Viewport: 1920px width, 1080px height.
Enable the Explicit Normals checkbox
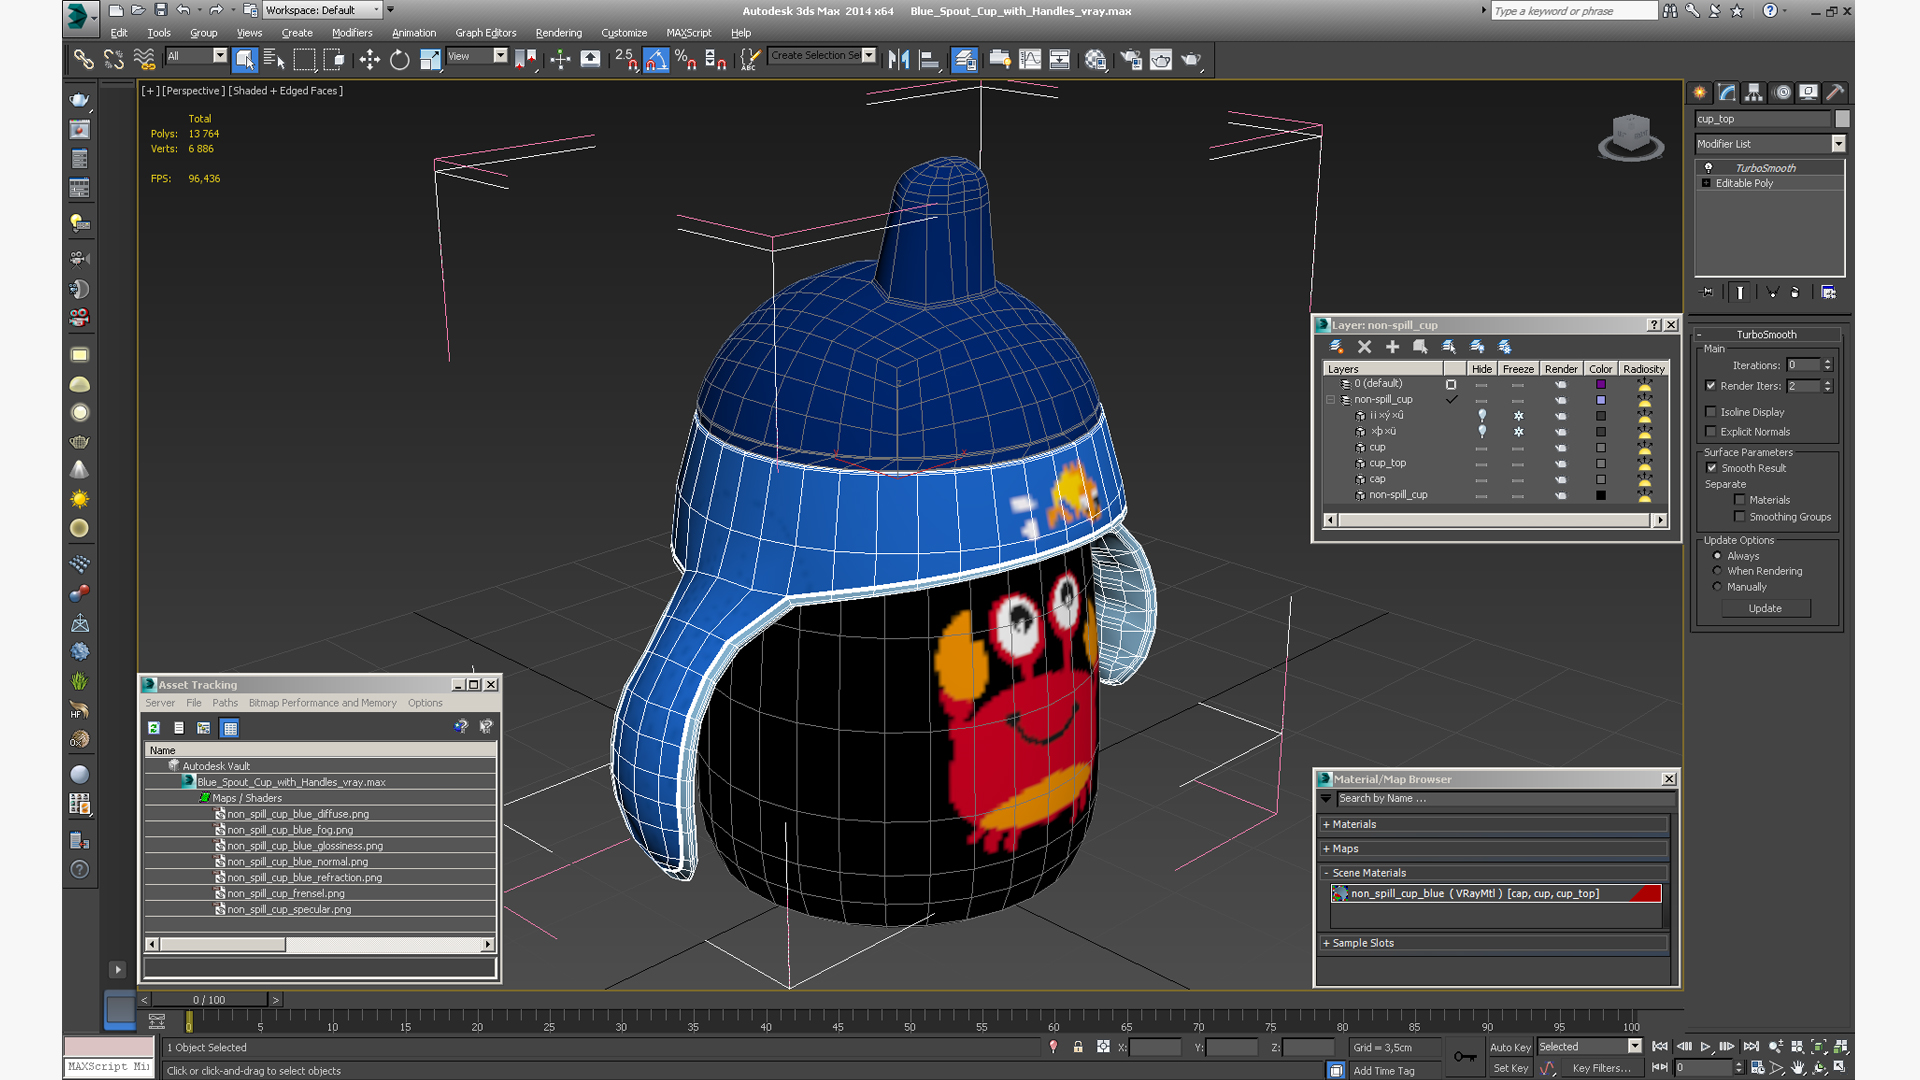click(x=1711, y=432)
